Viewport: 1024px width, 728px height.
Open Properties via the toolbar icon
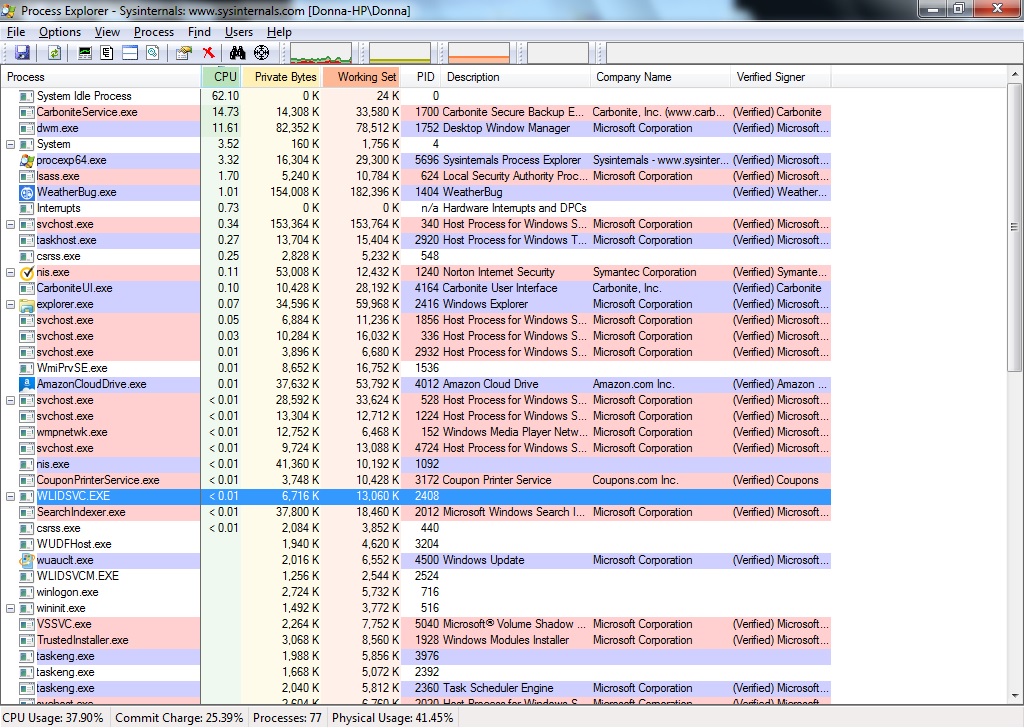click(x=184, y=53)
